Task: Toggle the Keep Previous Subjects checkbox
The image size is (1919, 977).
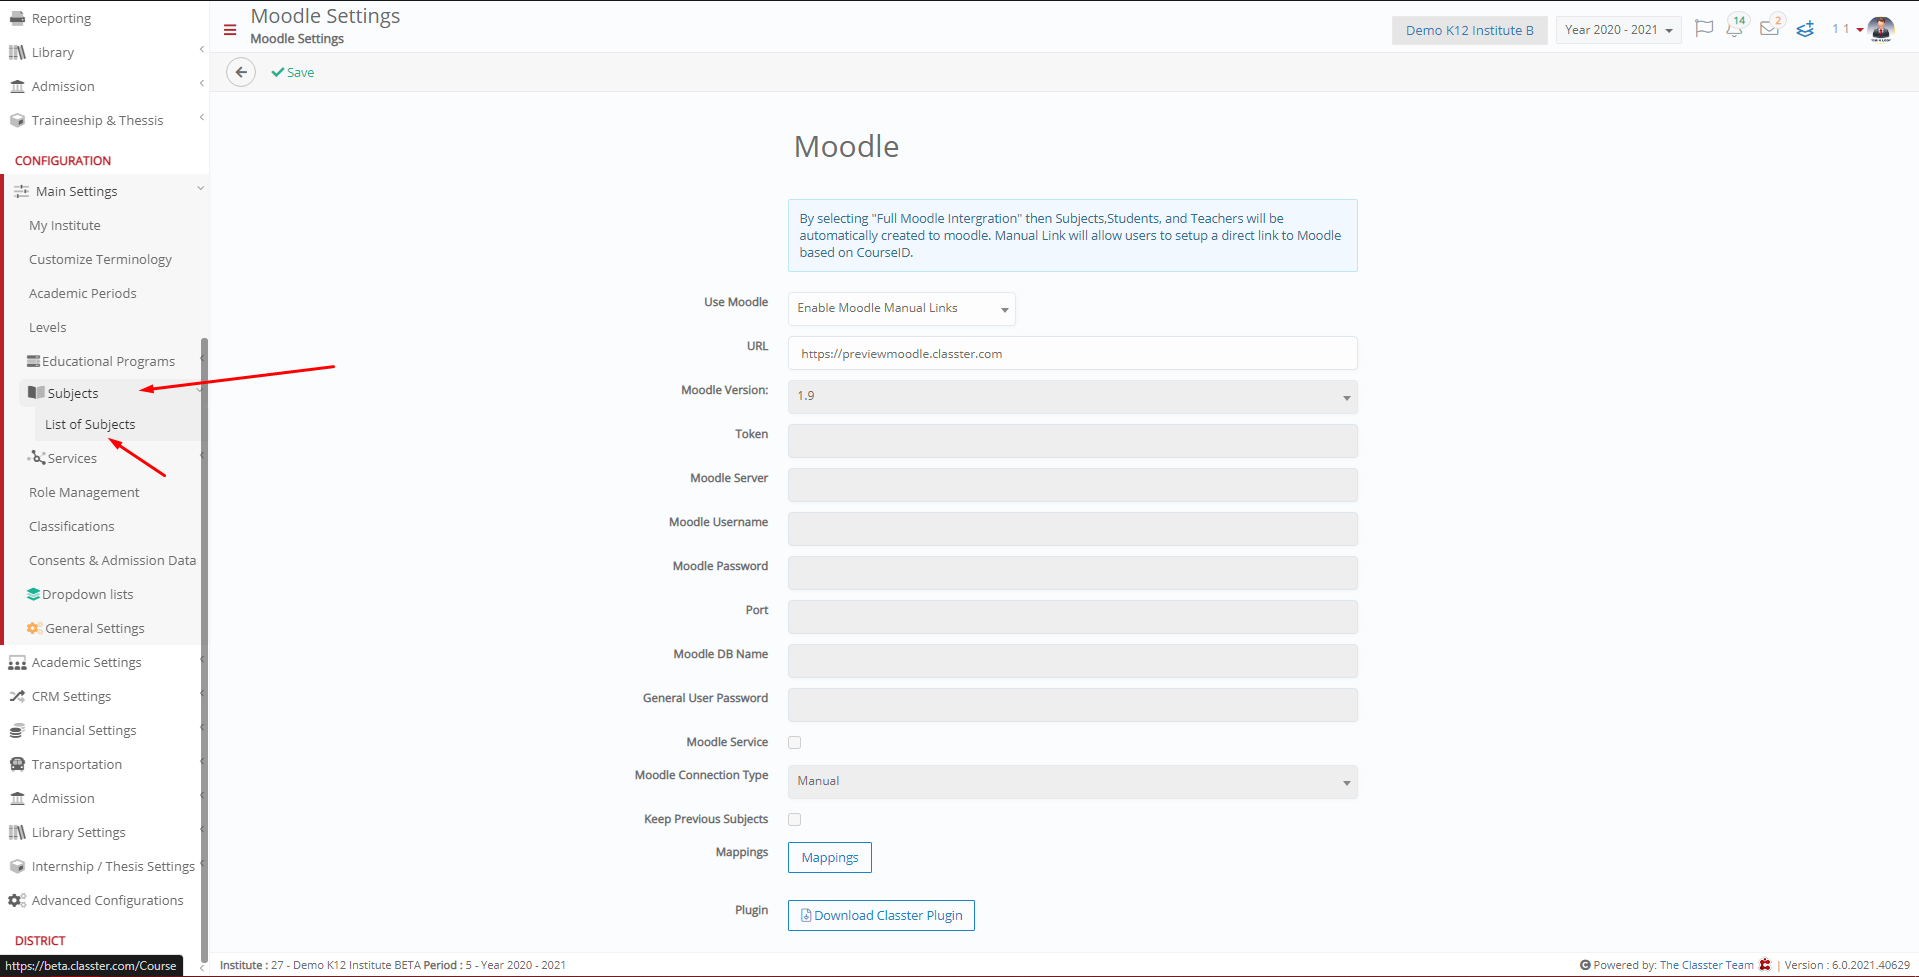Action: pyautogui.click(x=794, y=819)
